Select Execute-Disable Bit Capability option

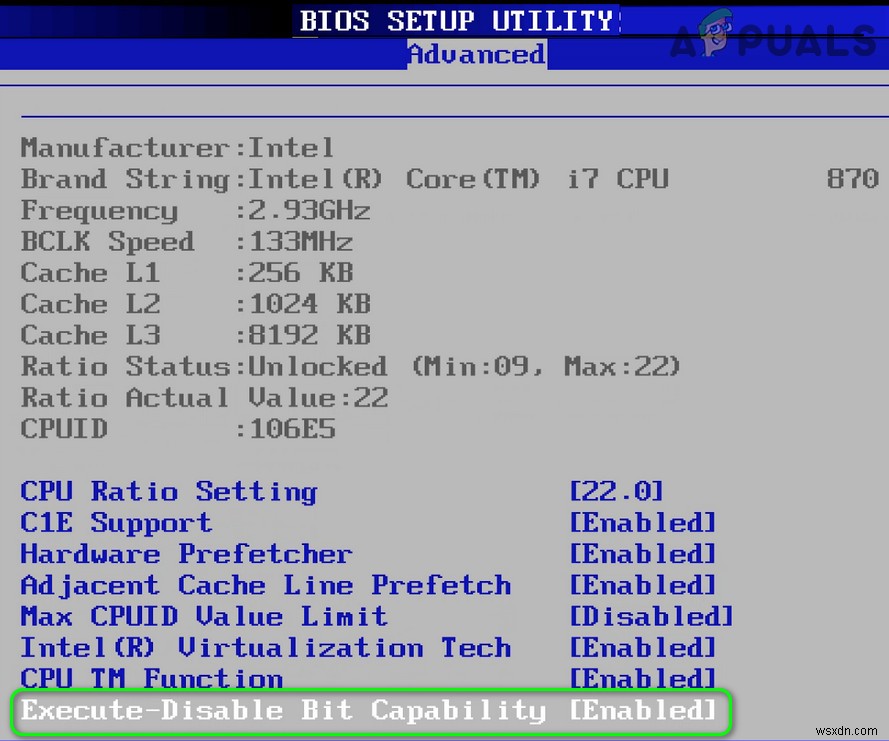(283, 710)
